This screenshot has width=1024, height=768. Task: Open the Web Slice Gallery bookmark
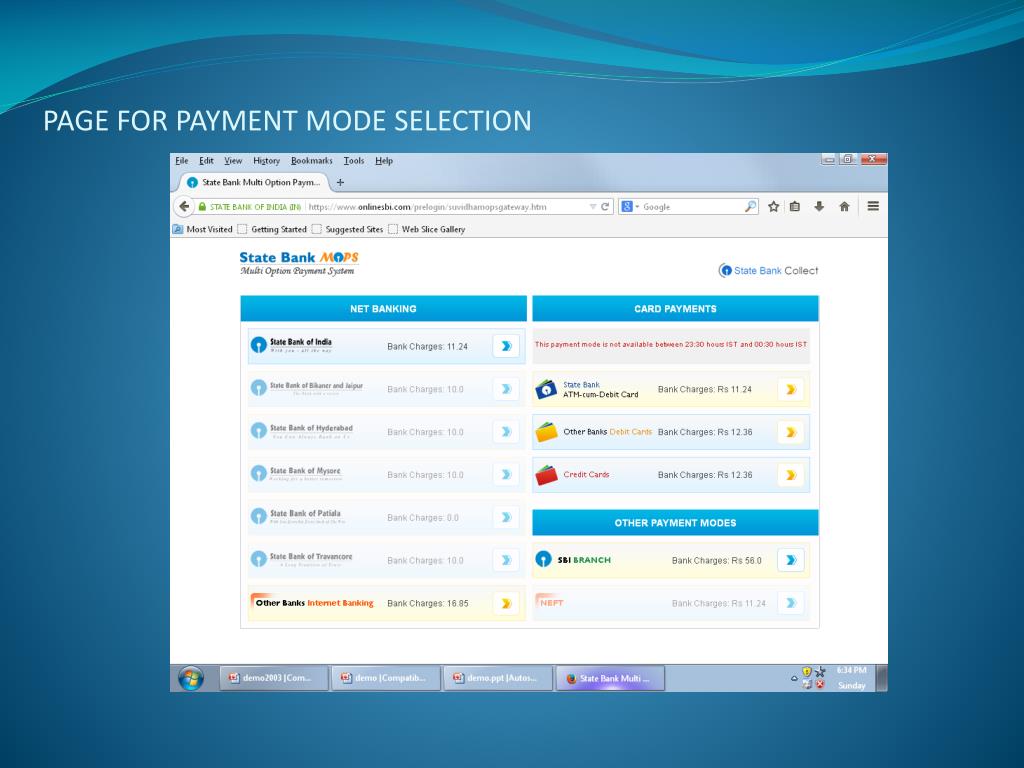pyautogui.click(x=426, y=229)
